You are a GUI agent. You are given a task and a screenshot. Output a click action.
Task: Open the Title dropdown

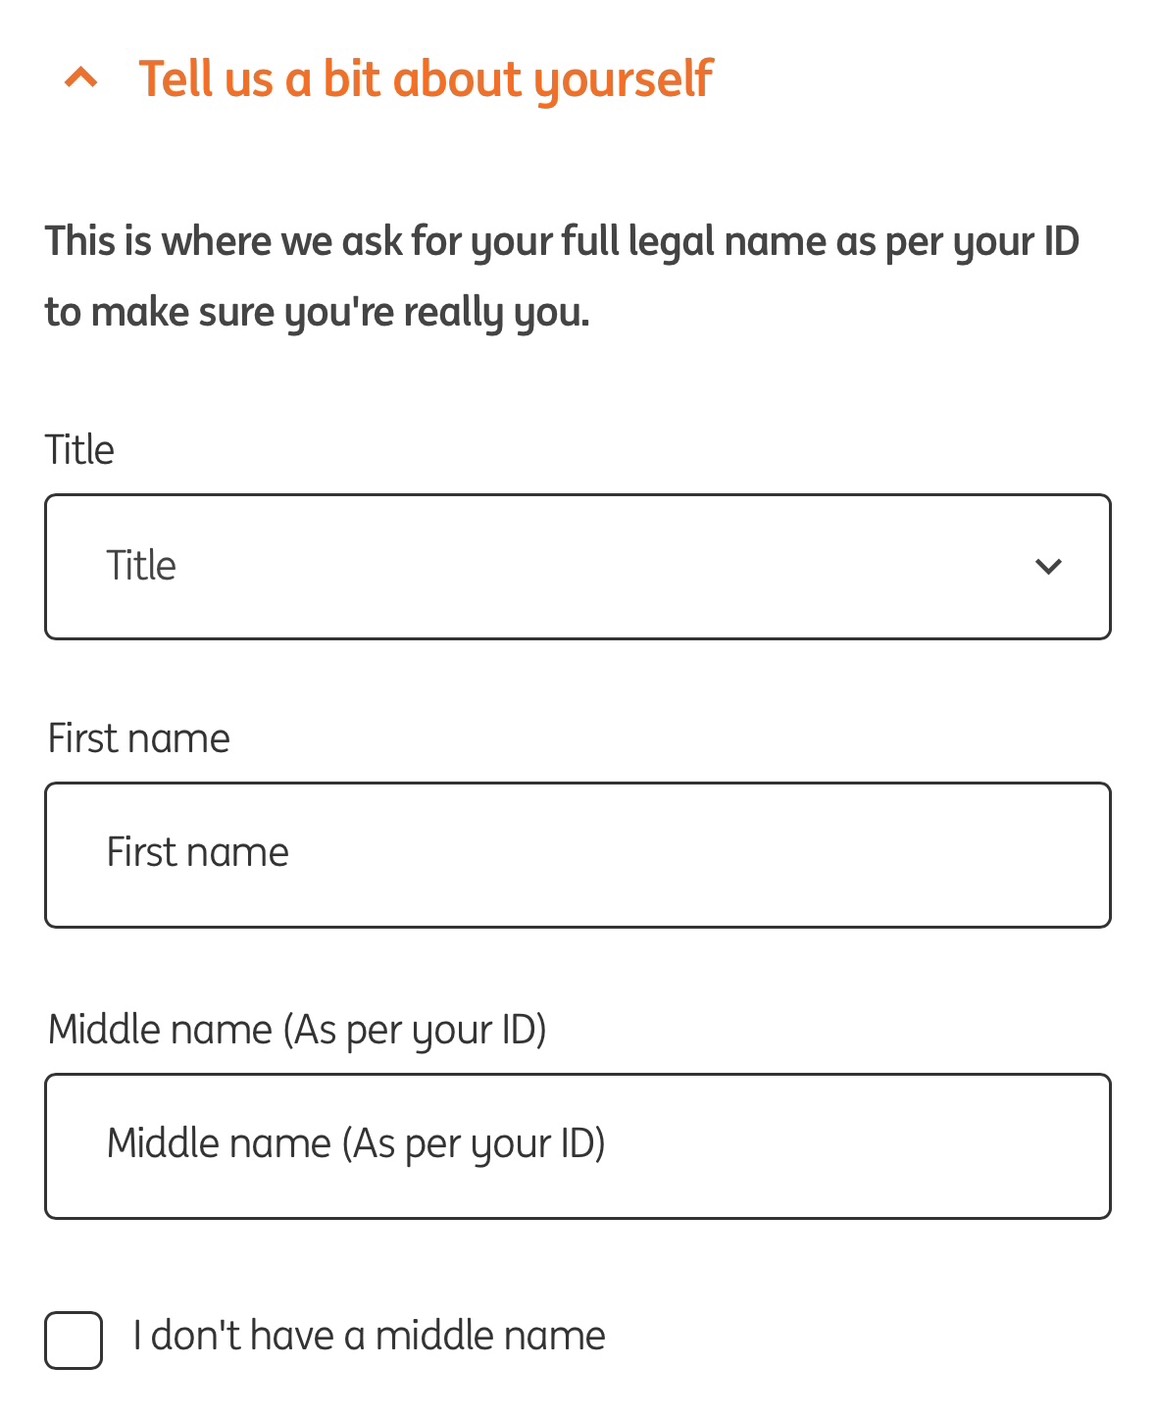(x=577, y=567)
